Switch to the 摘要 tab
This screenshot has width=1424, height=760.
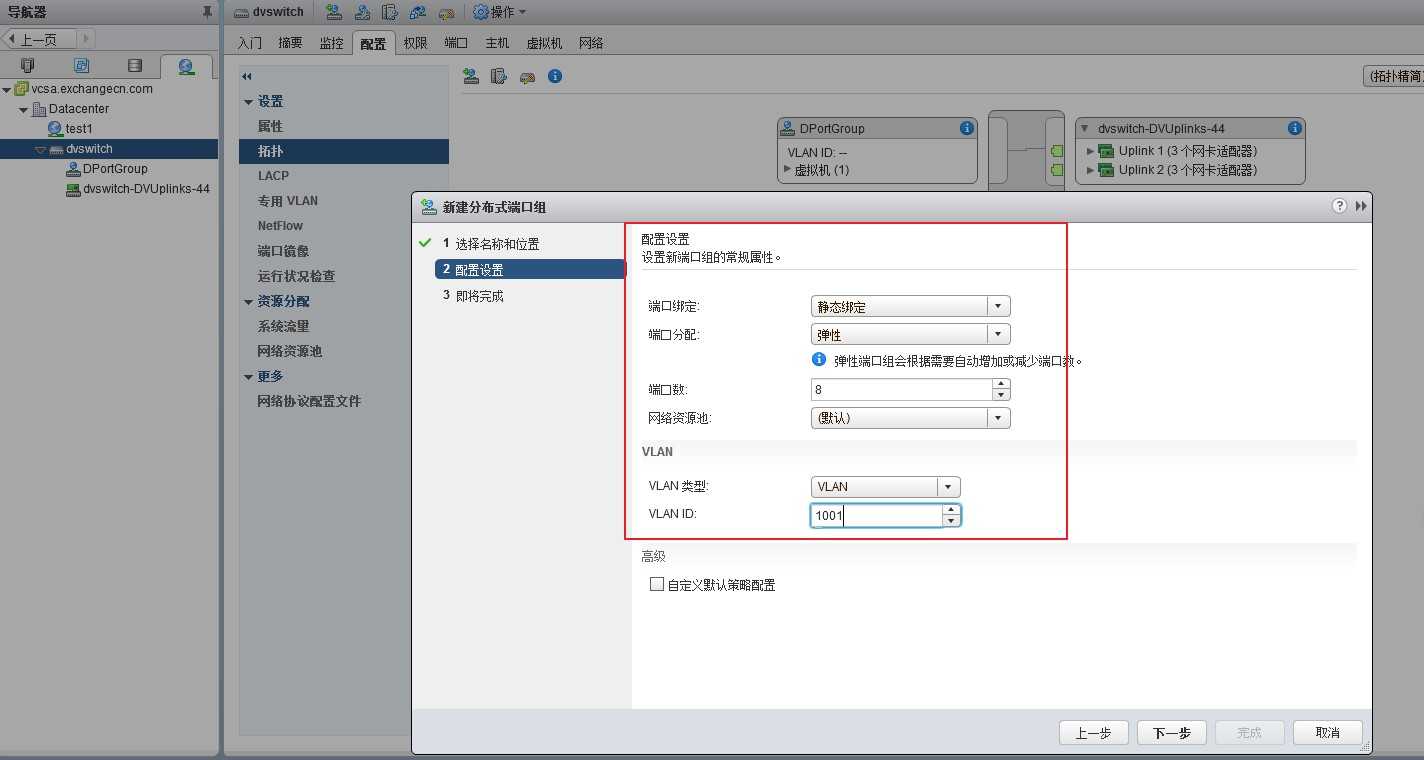coord(290,43)
